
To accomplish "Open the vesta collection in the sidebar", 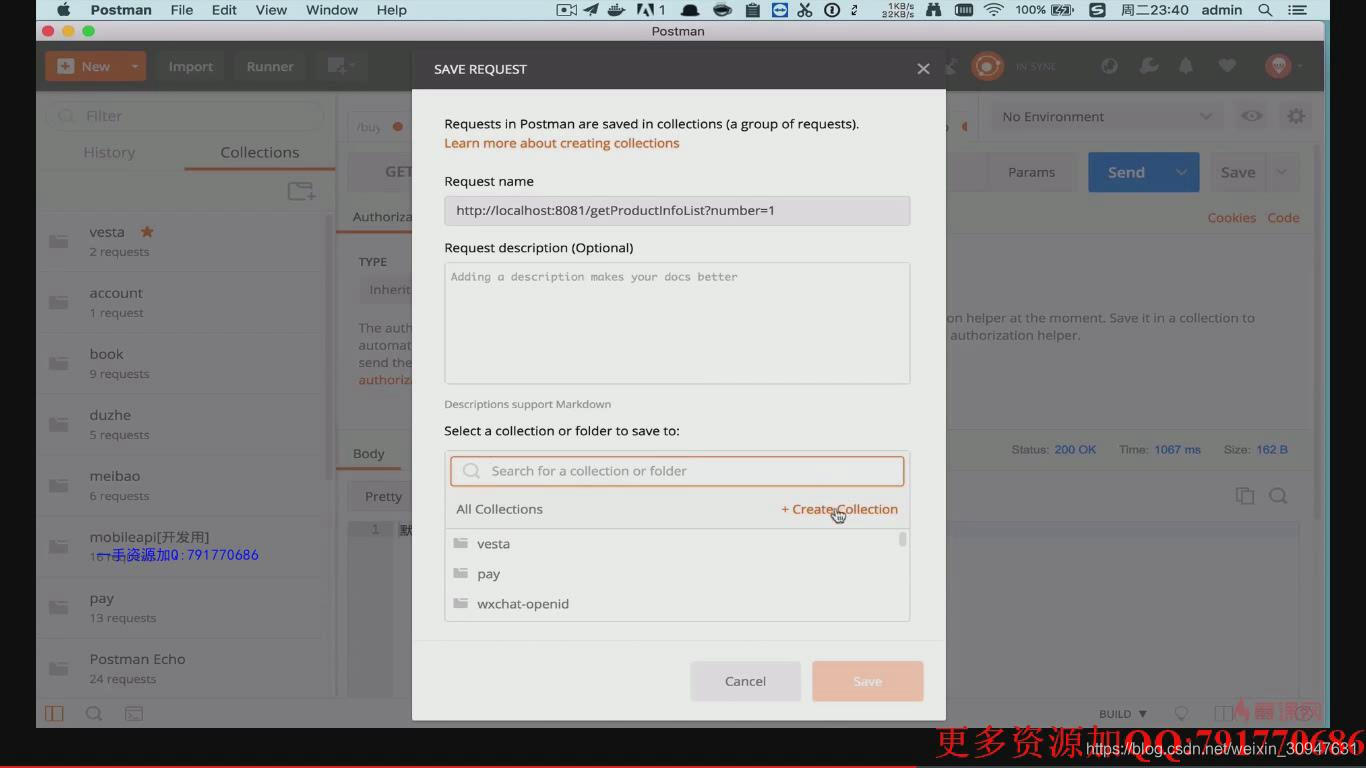I will pos(180,241).
